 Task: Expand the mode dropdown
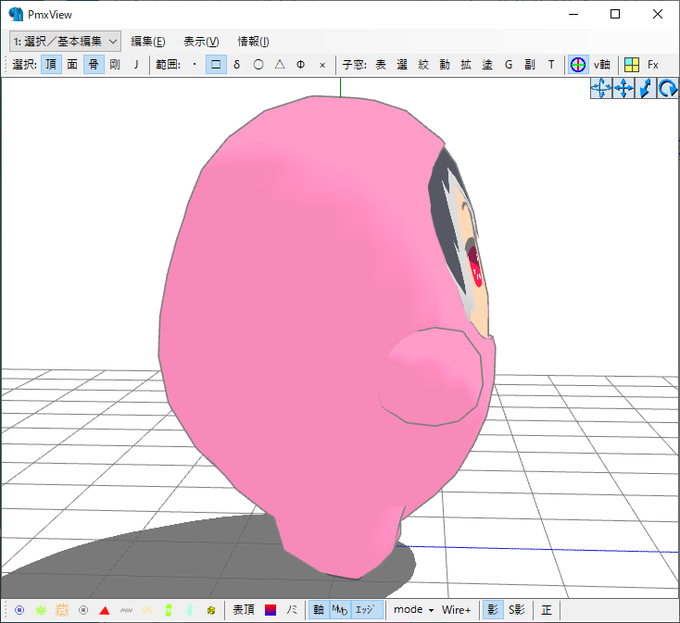[414, 610]
